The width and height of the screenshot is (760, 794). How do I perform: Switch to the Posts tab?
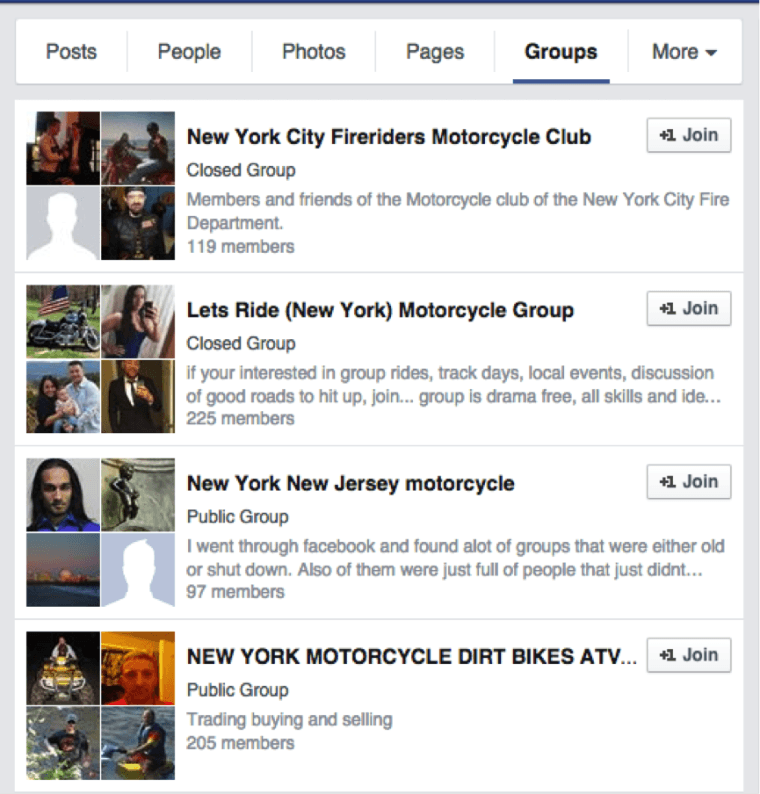coord(71,52)
